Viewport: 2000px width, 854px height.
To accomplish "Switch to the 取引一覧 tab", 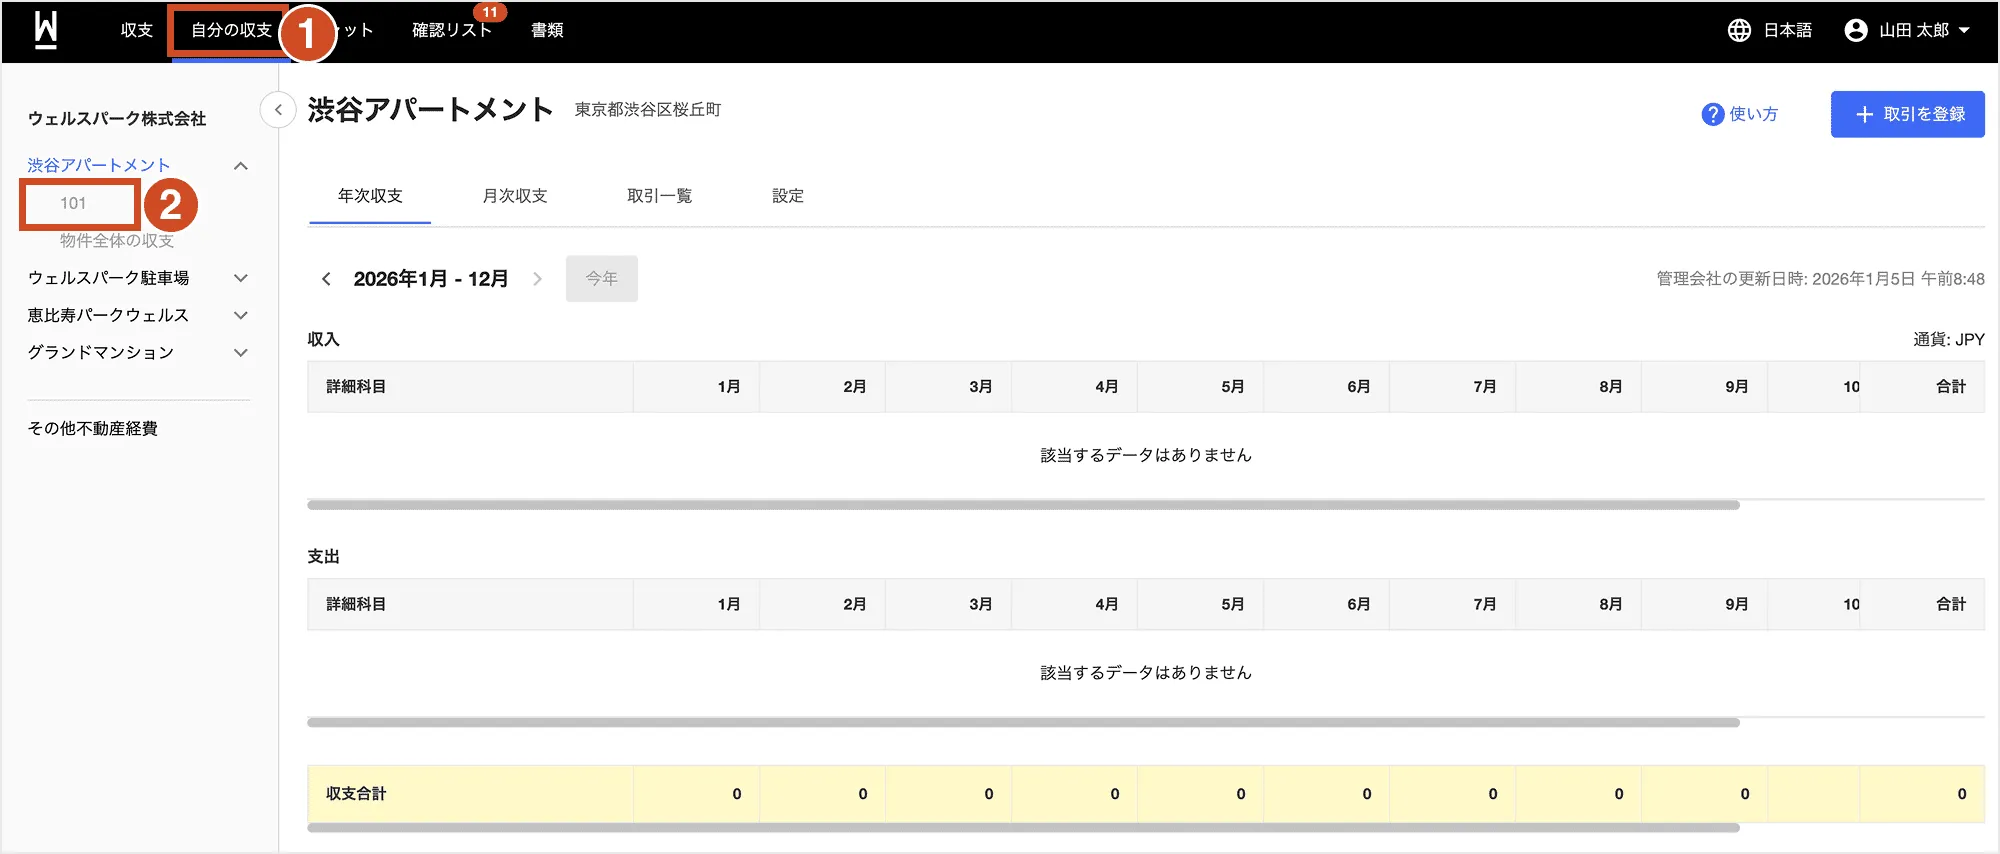I will [x=660, y=196].
